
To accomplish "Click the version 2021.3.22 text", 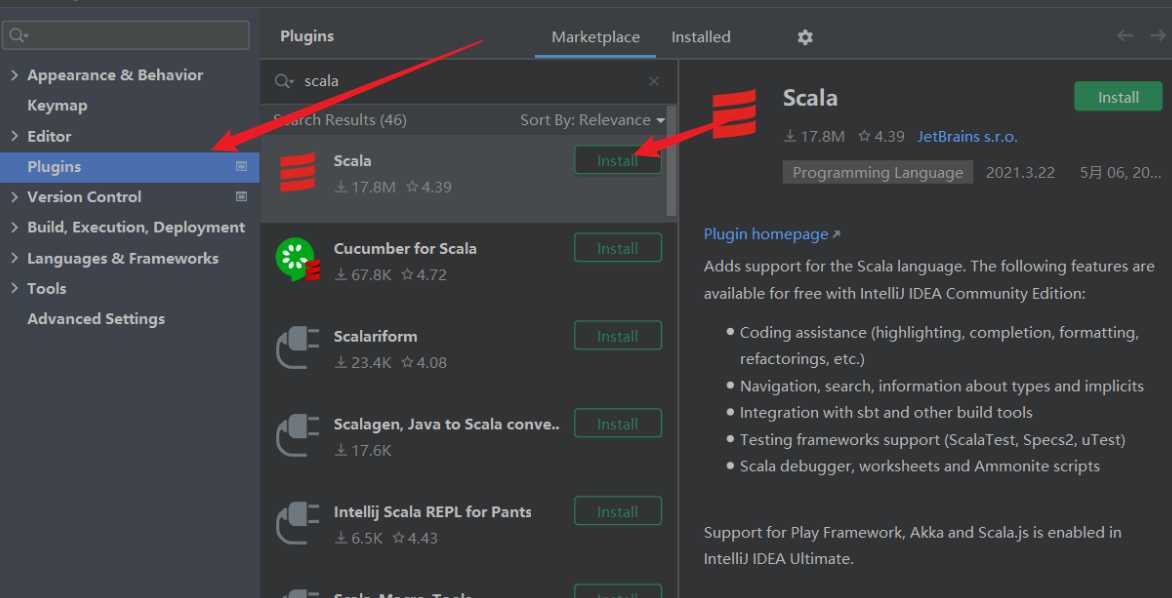I will pos(1020,173).
